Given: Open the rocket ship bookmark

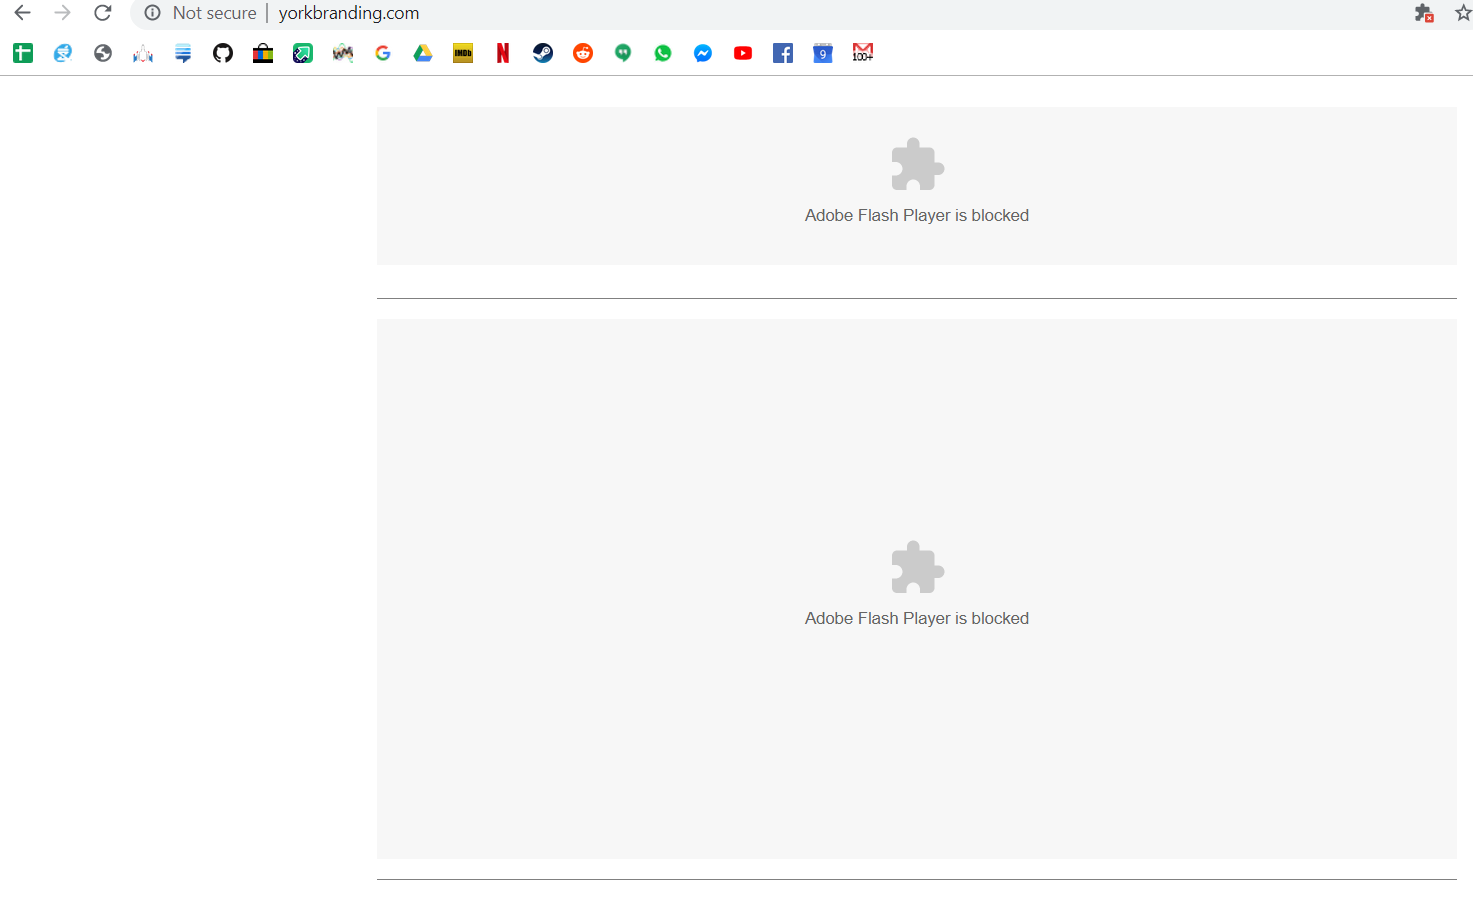Looking at the screenshot, I should click(x=143, y=53).
